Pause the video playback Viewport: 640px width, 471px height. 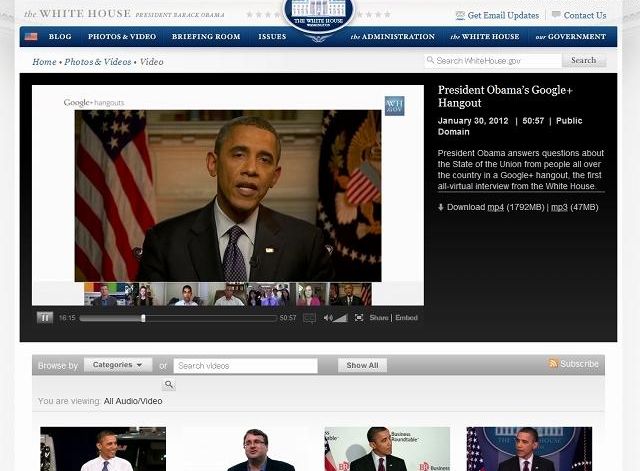[45, 318]
